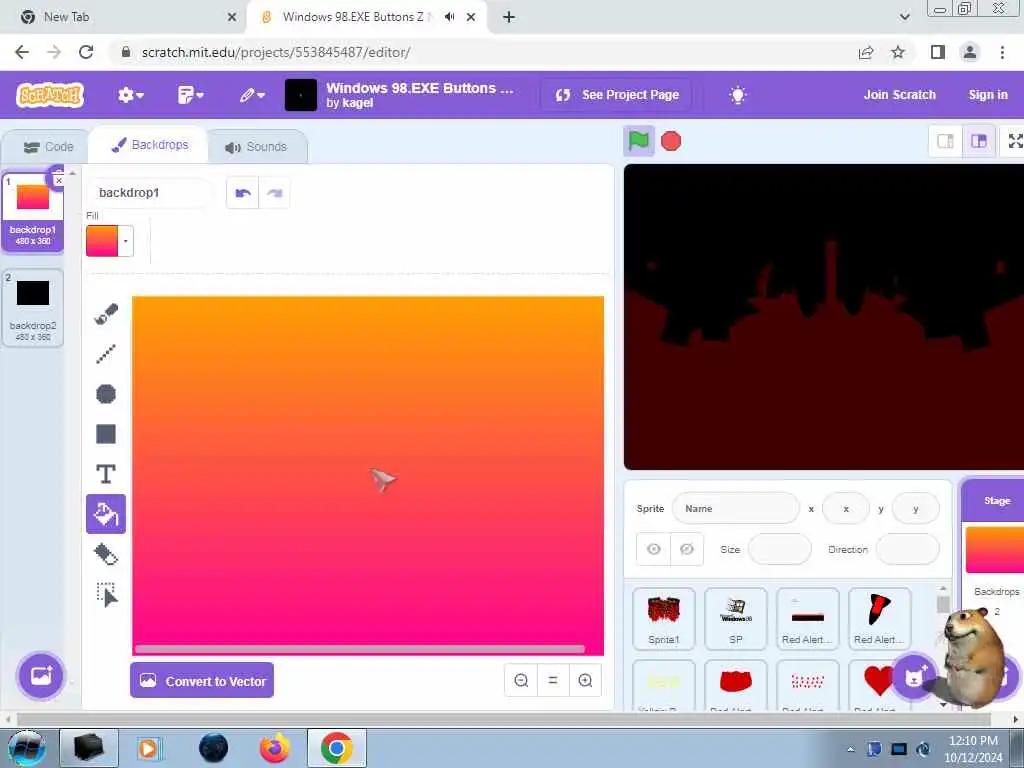Click the sprite Name field

[735, 508]
